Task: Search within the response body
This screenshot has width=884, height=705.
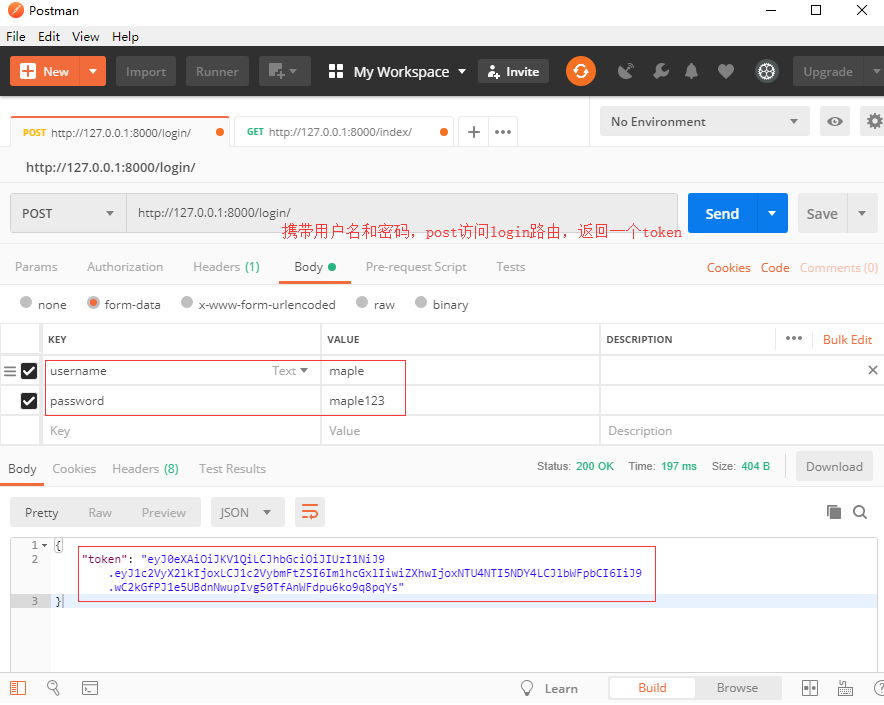Action: (860, 512)
